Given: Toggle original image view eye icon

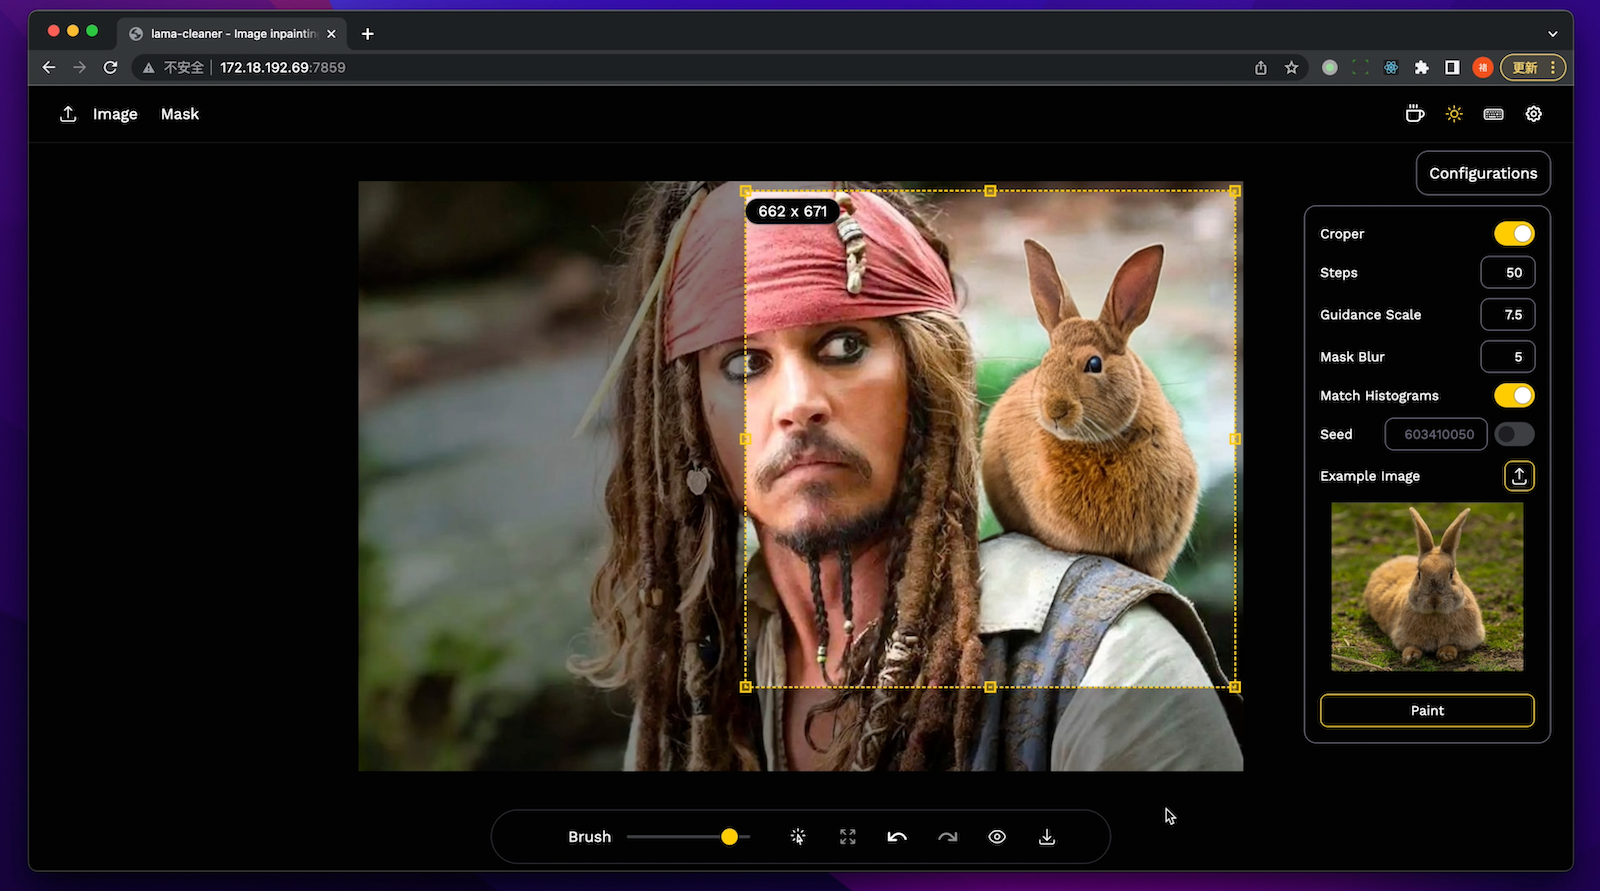Looking at the screenshot, I should (x=997, y=837).
